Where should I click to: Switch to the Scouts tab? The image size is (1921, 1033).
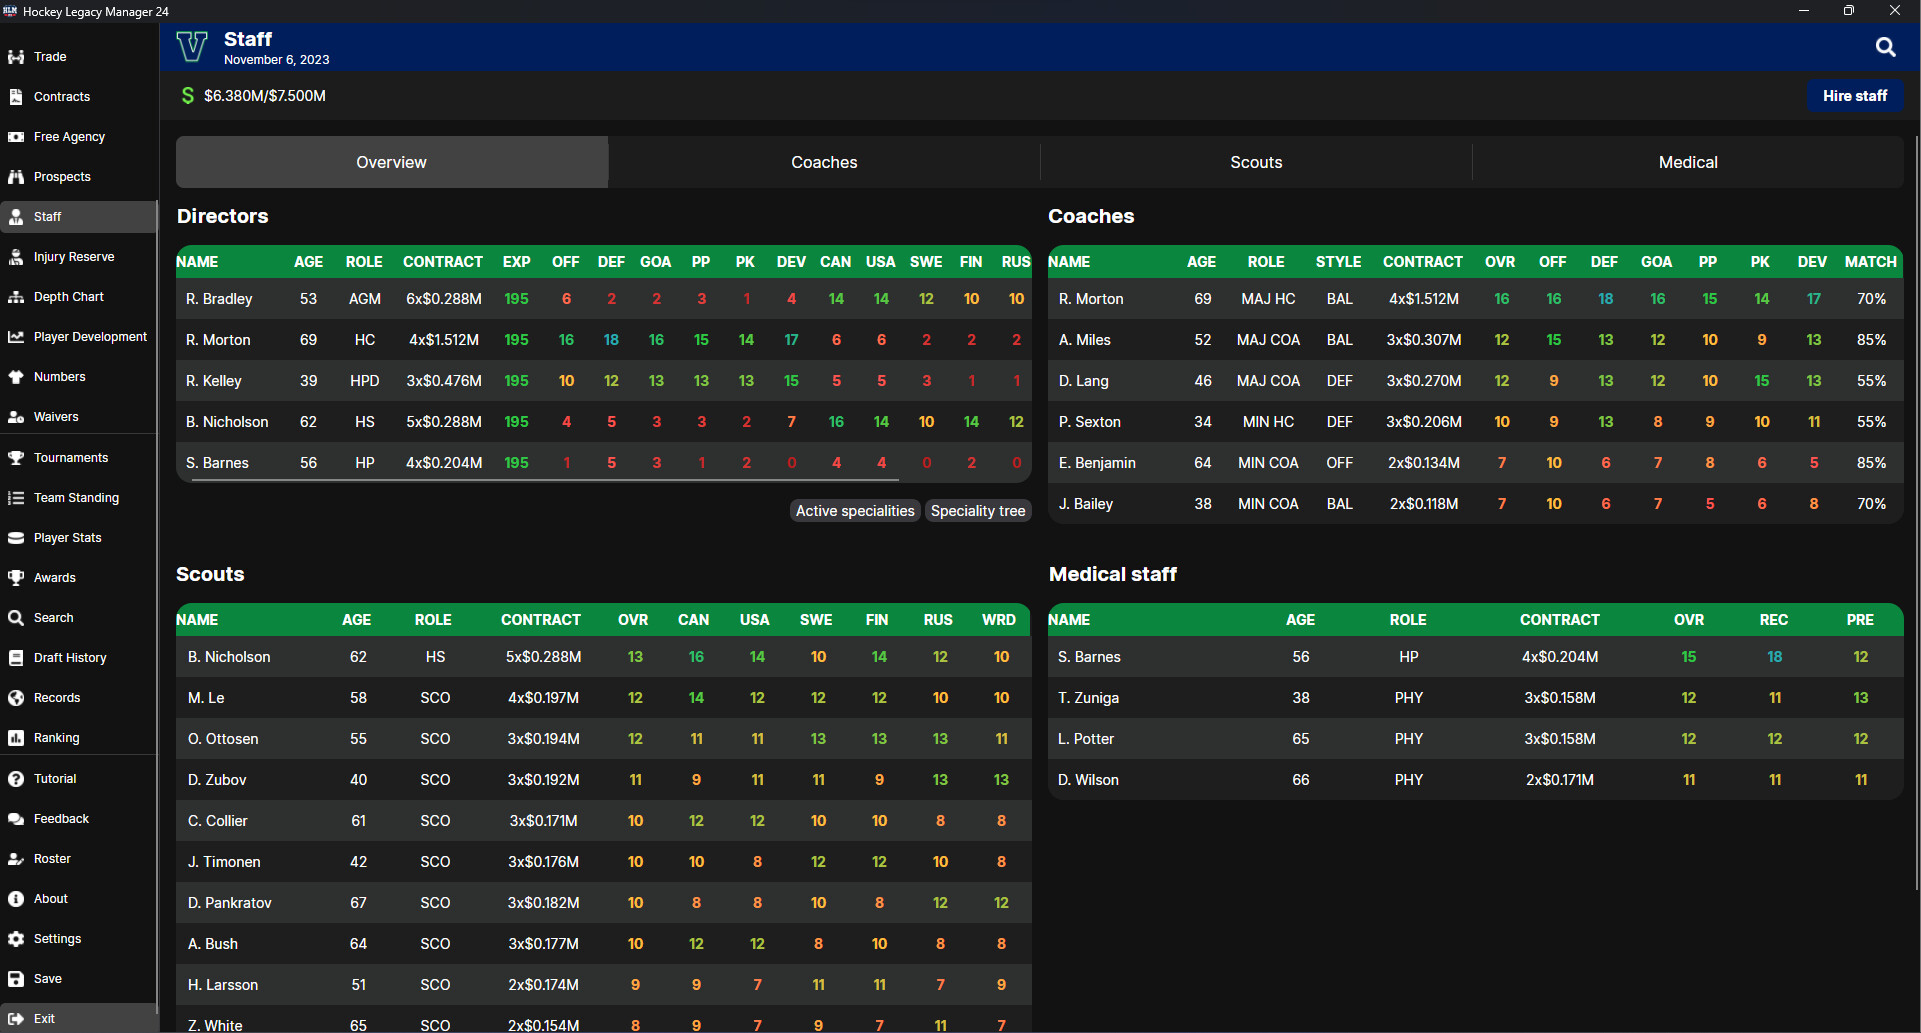click(x=1256, y=162)
